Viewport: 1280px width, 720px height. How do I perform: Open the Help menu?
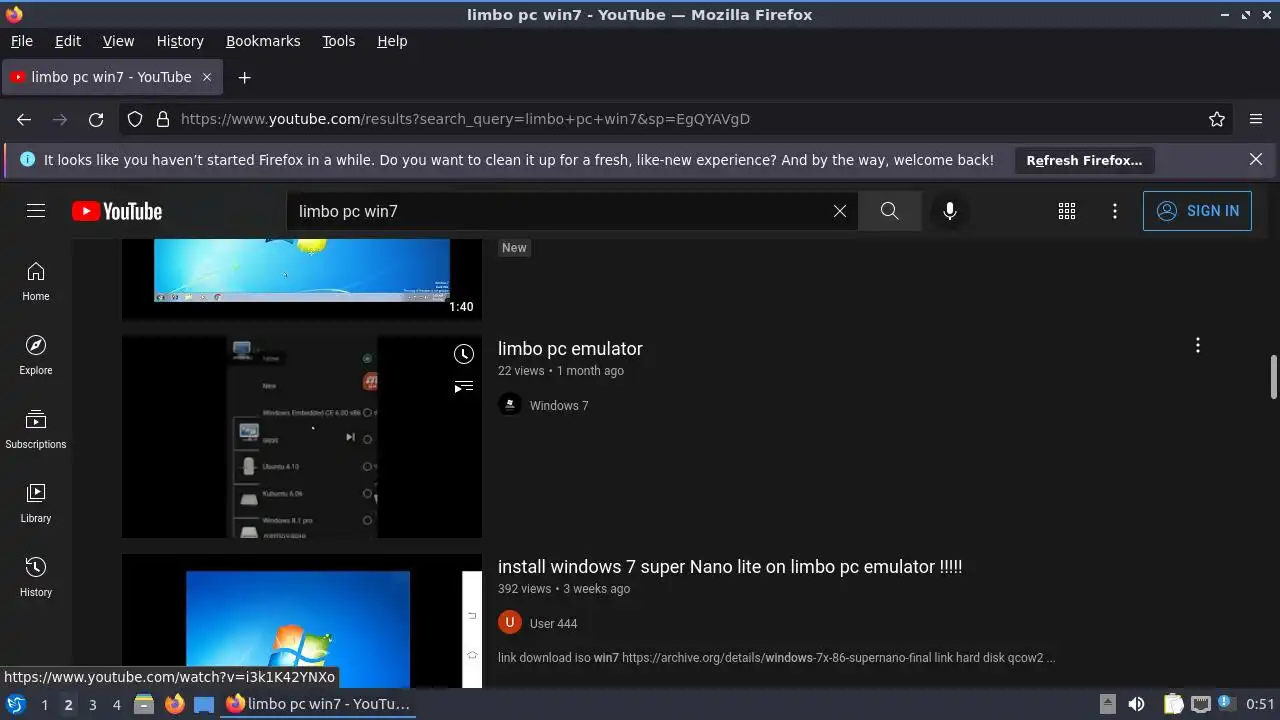pos(392,41)
